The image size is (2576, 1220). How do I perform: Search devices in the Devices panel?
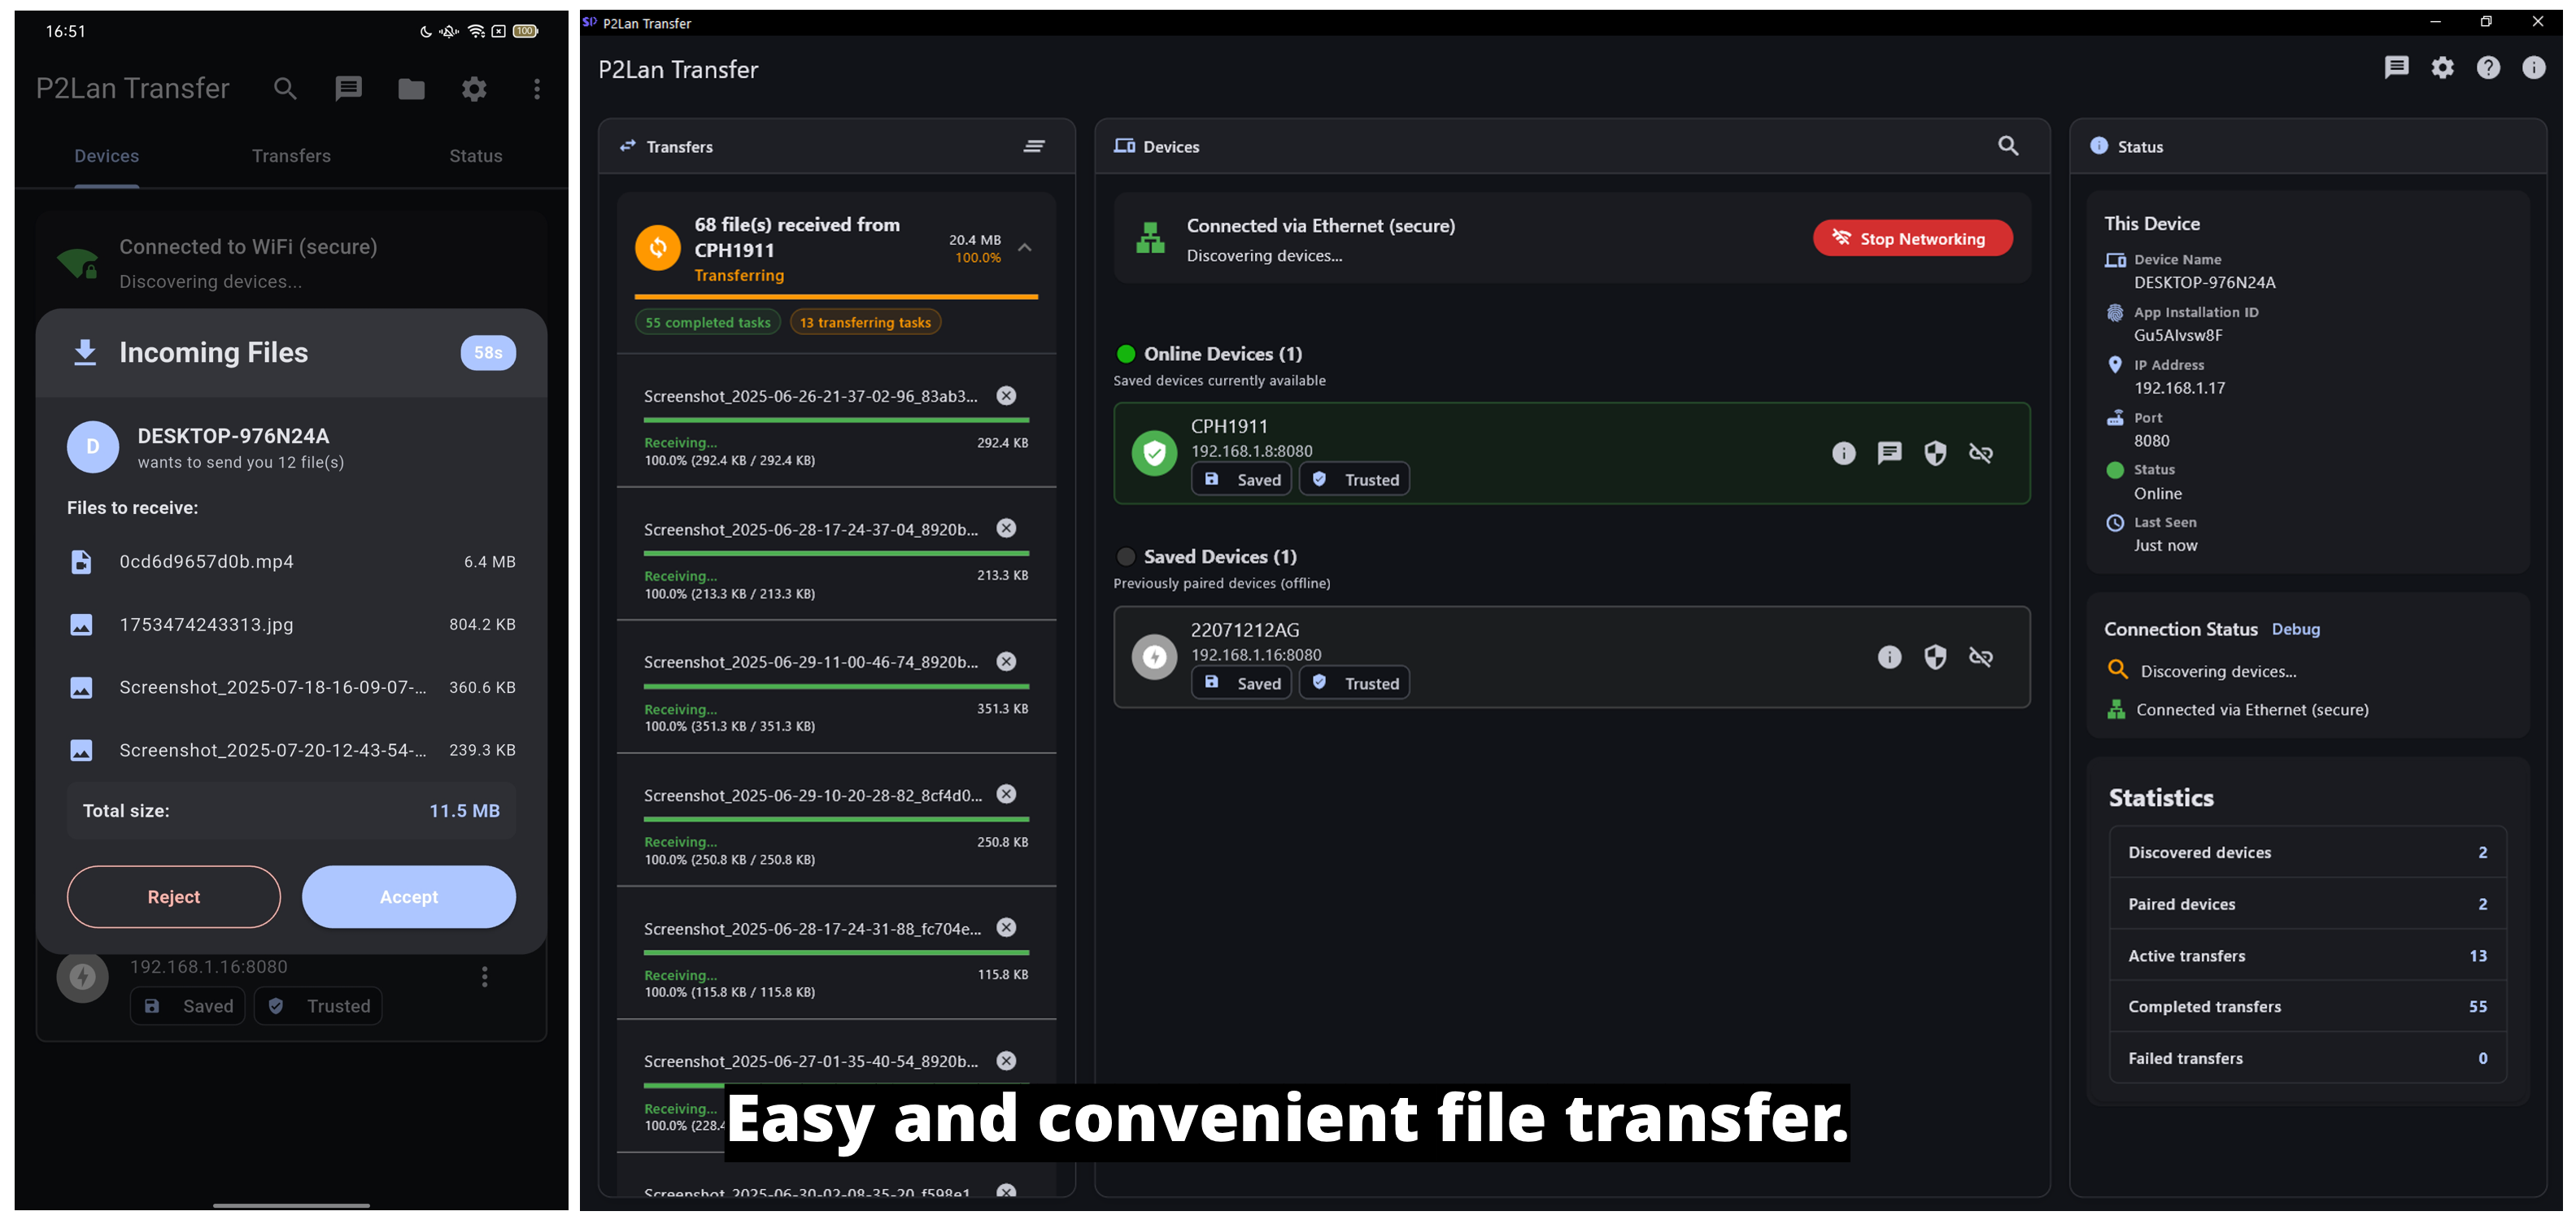pyautogui.click(x=2008, y=146)
